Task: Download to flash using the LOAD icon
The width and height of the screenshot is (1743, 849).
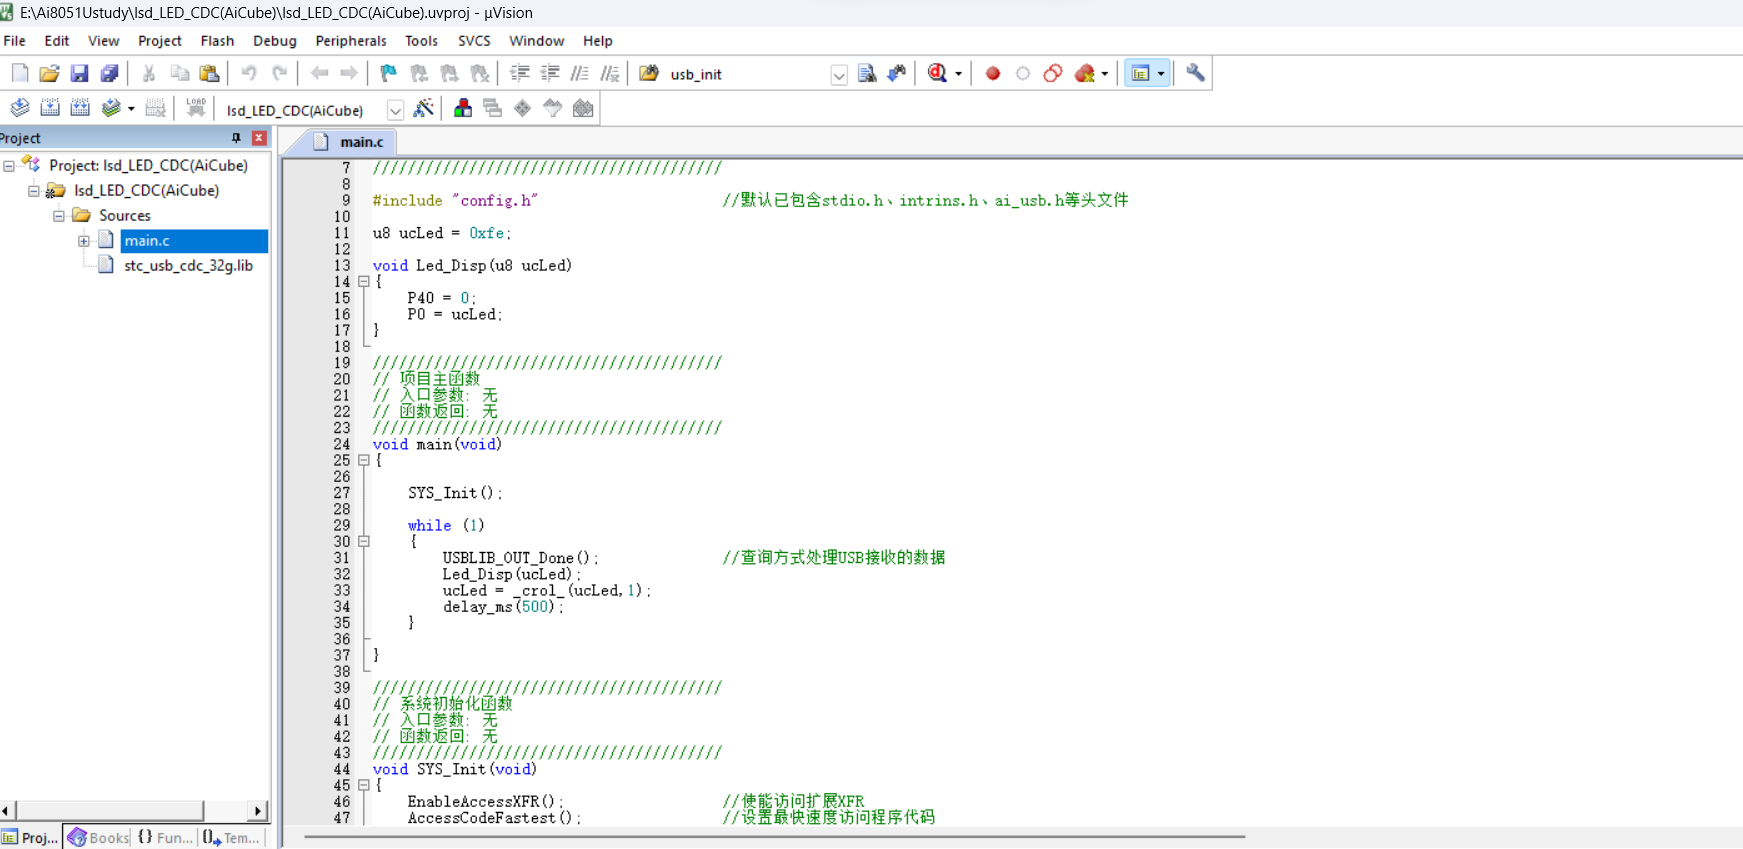Action: tap(196, 108)
